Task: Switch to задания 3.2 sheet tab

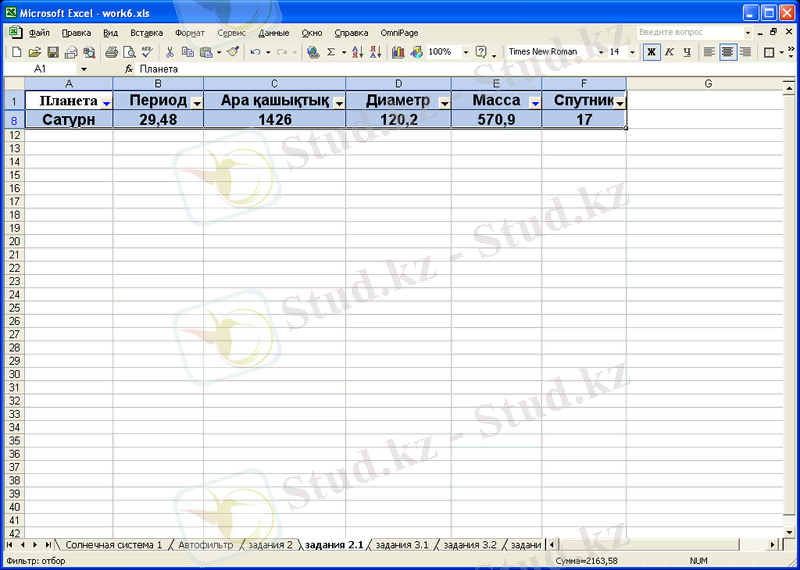Action: [x=470, y=545]
